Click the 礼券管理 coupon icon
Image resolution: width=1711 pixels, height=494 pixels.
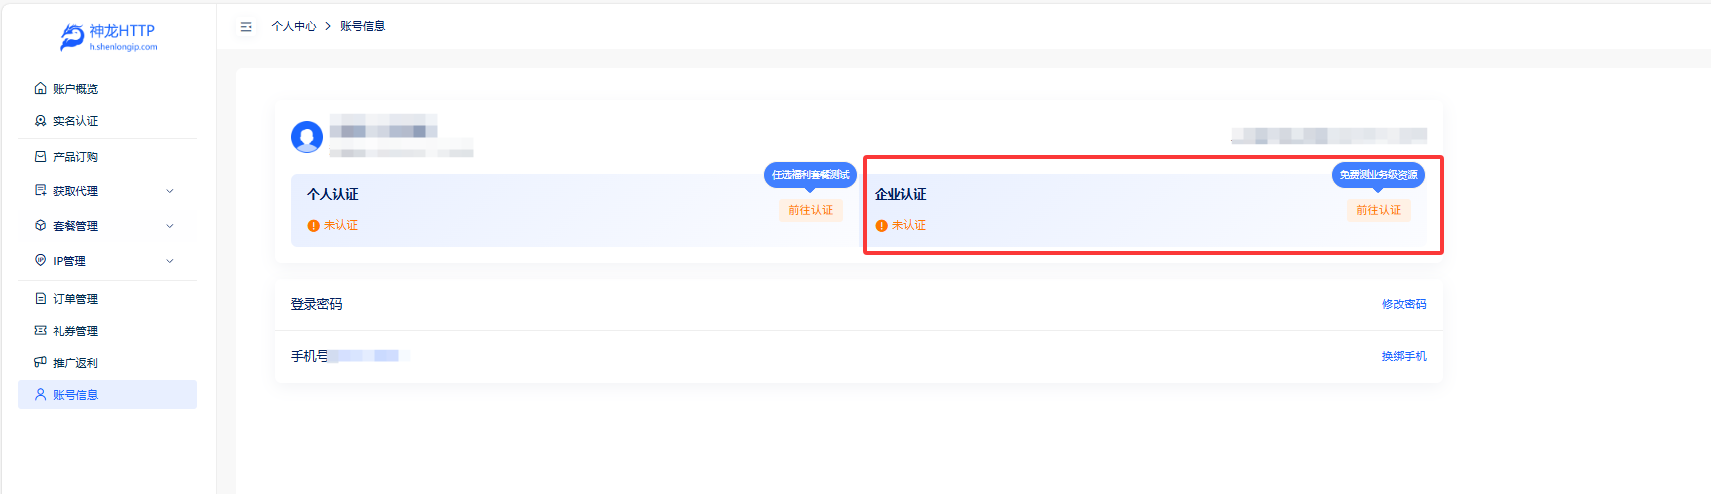click(41, 331)
